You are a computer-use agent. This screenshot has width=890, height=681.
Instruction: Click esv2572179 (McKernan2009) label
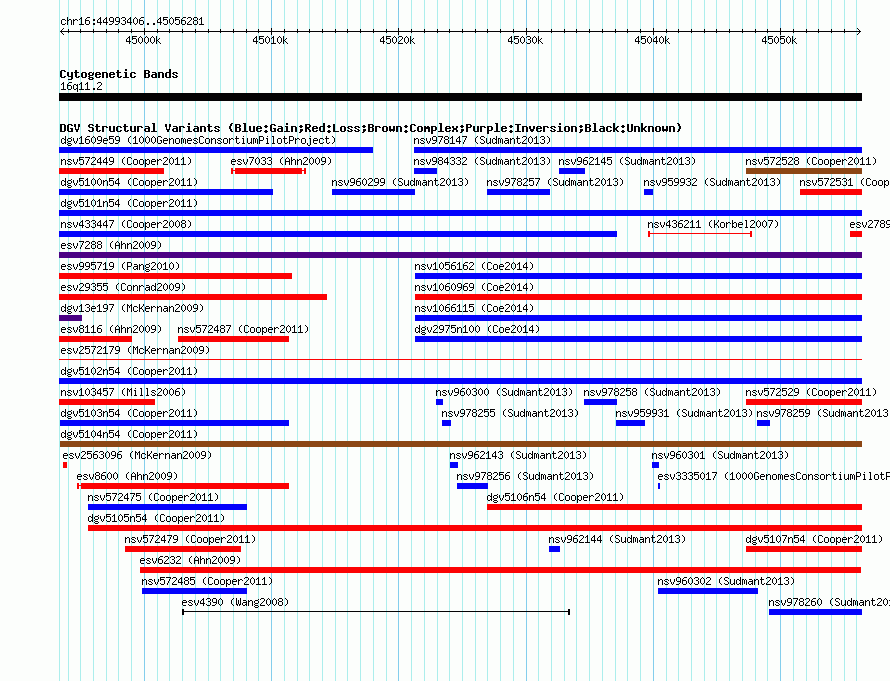(135, 350)
